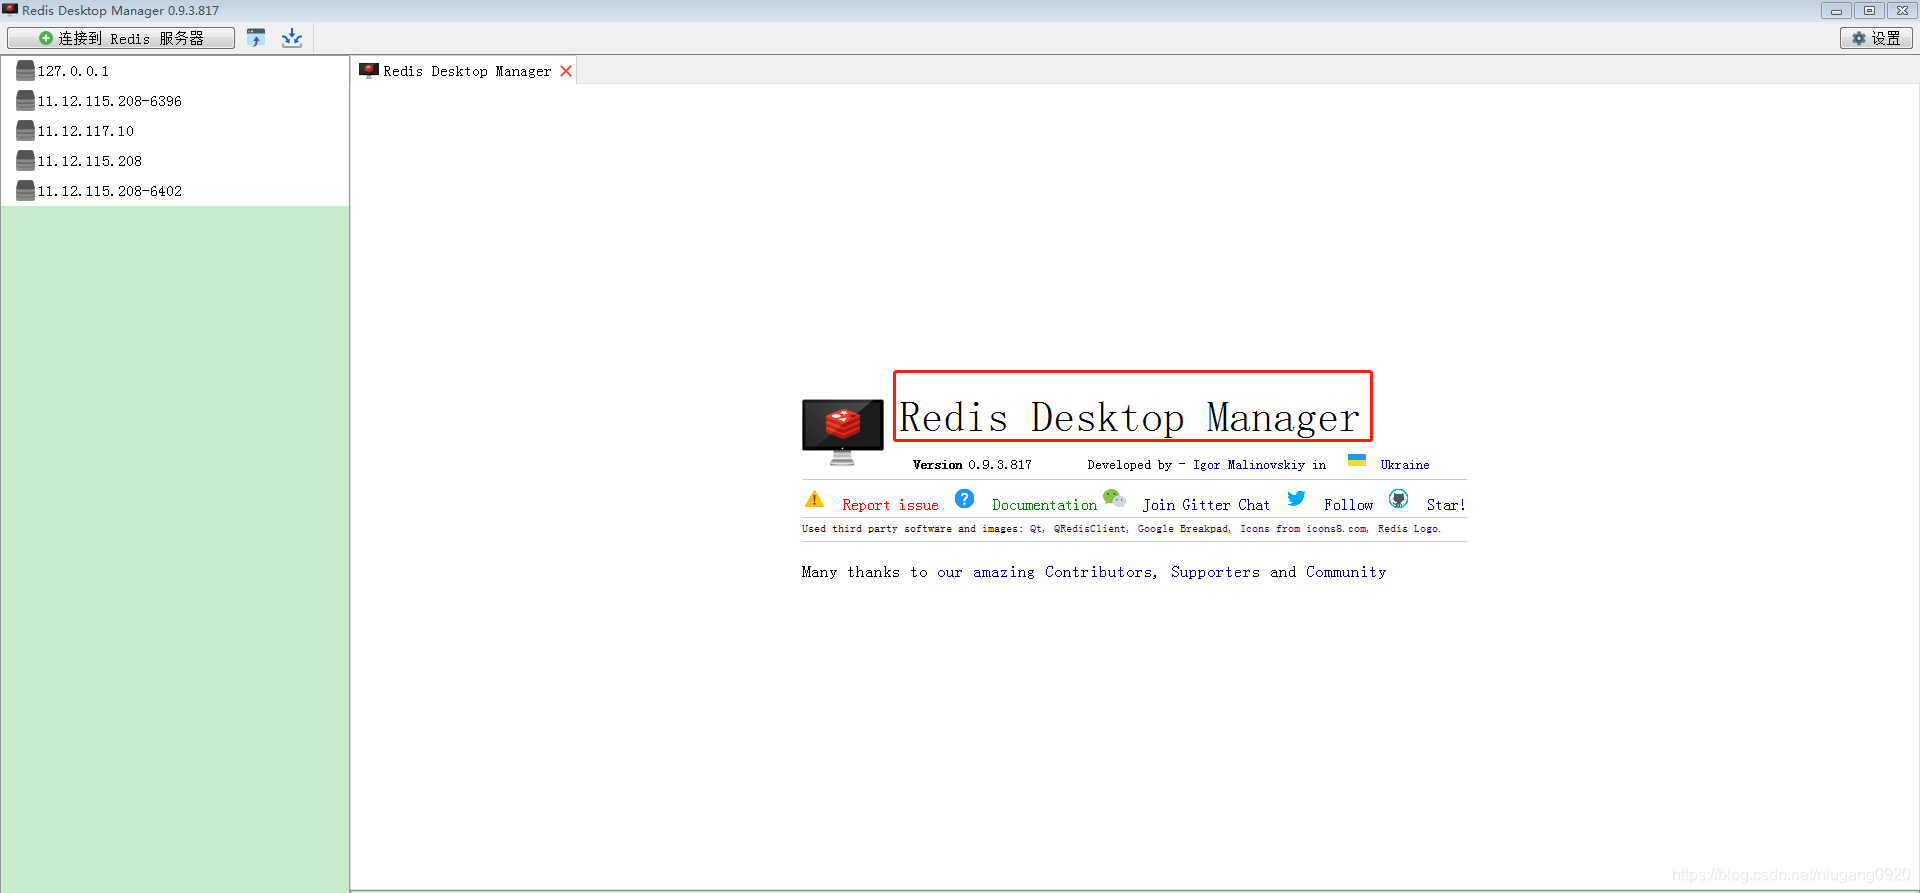
Task: Click the Connect to Redis Server button
Action: click(x=121, y=38)
